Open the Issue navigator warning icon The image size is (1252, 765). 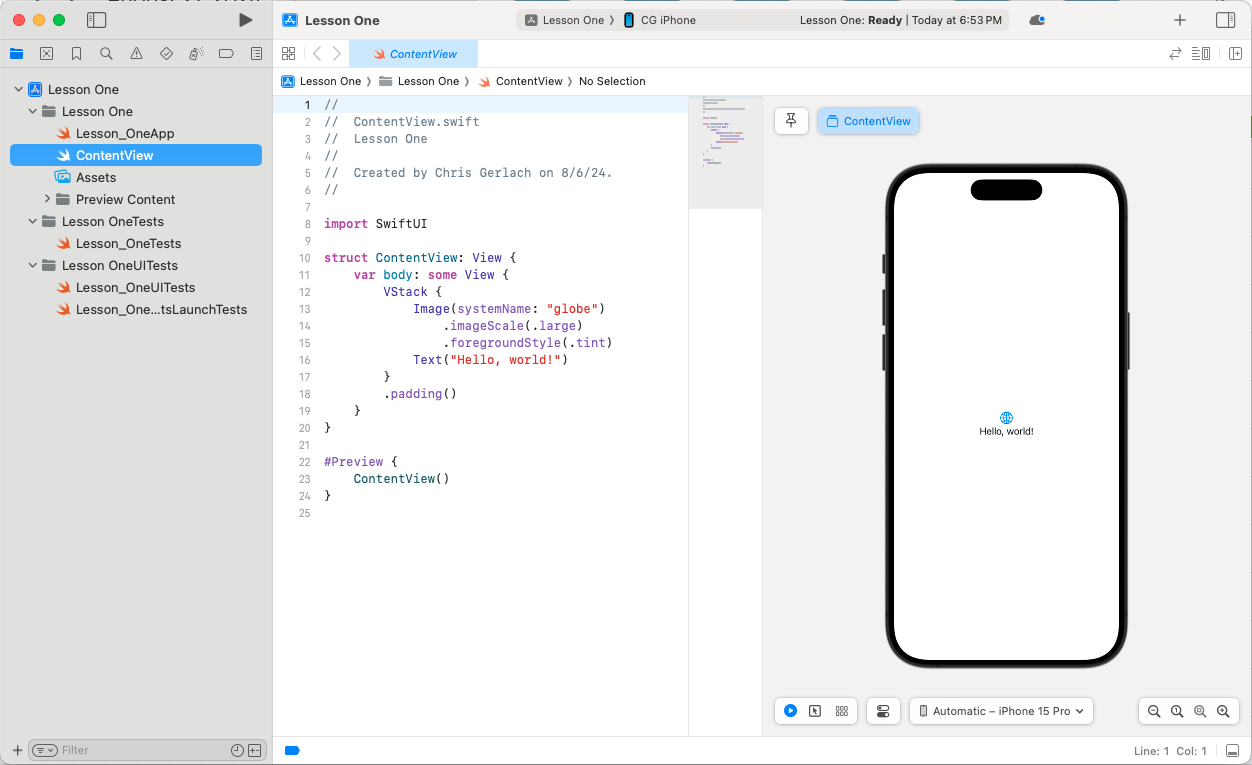click(136, 53)
